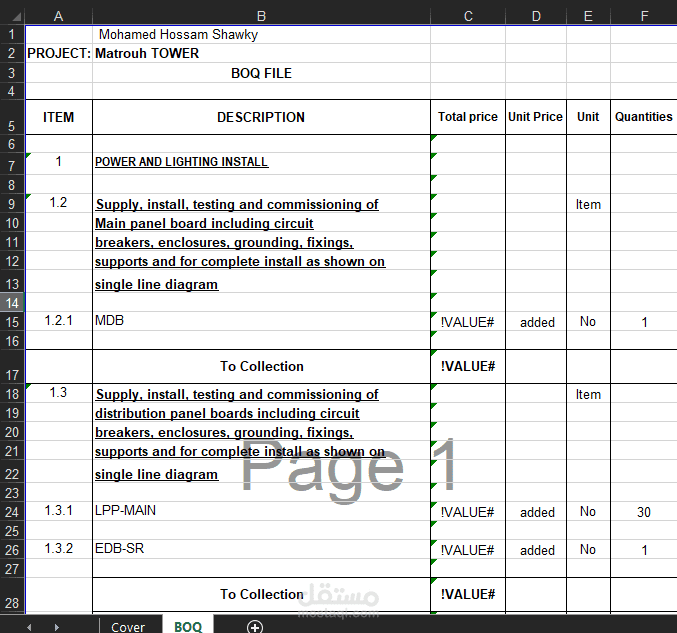
Task: Select row 28 header
Action: coord(13,594)
